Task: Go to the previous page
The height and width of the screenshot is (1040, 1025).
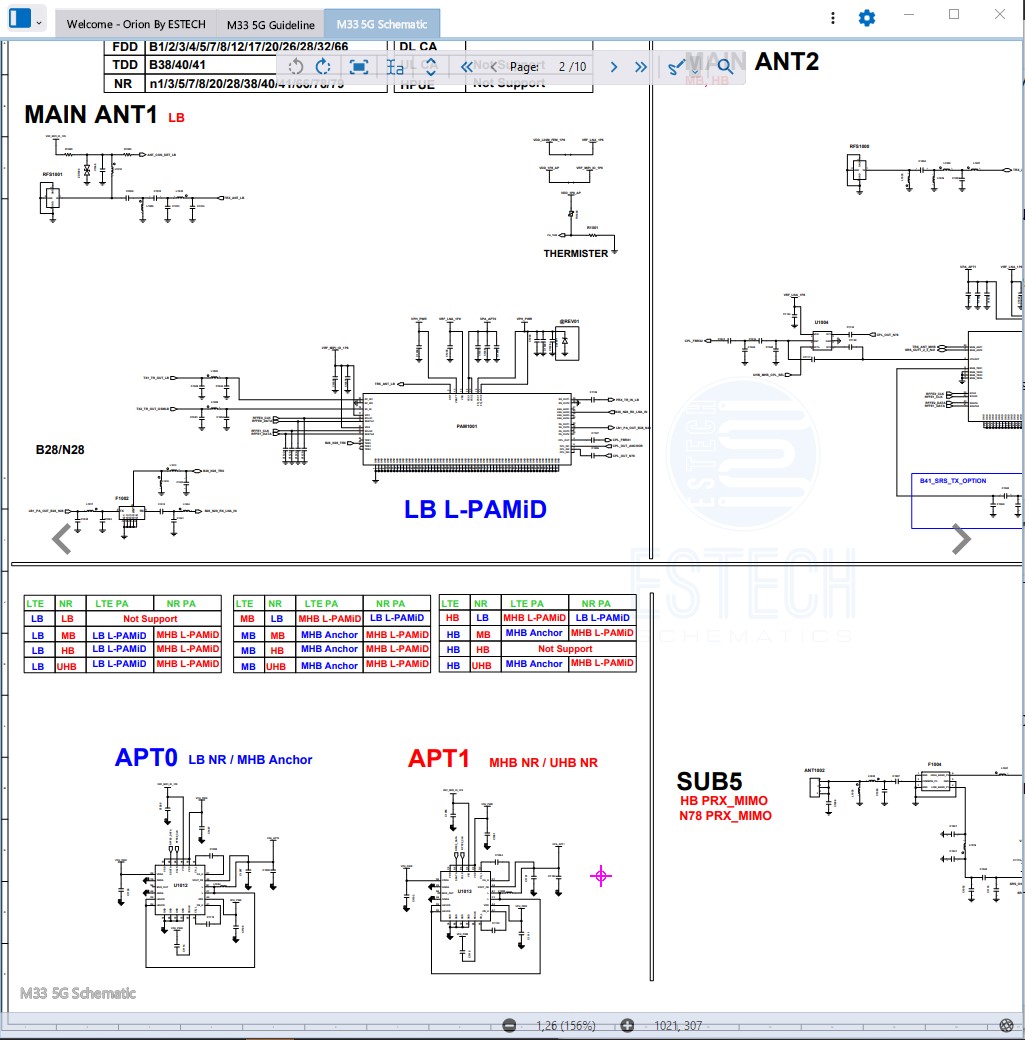Action: [x=493, y=67]
